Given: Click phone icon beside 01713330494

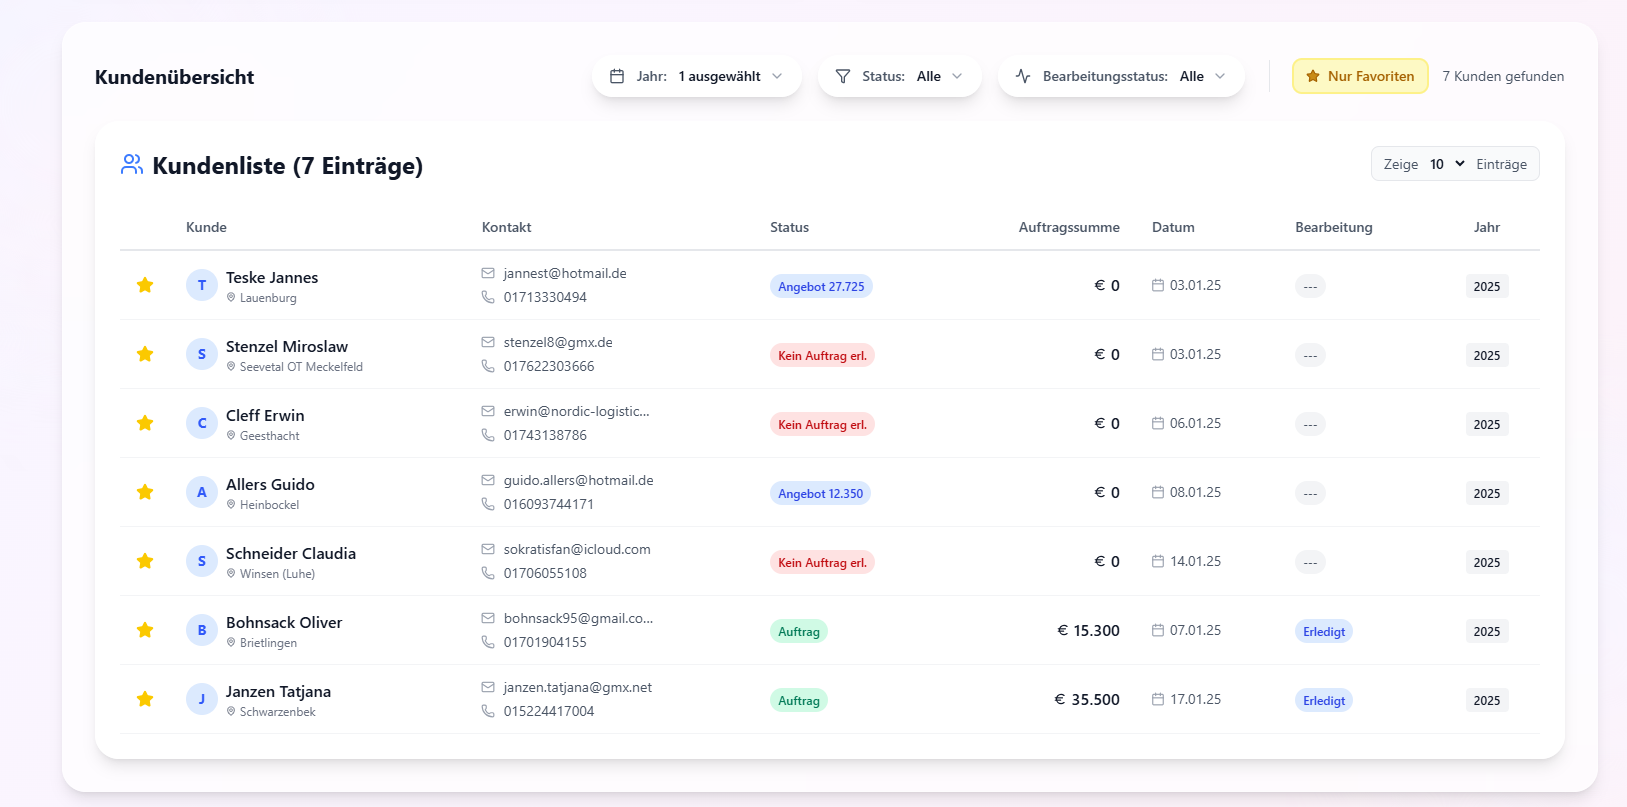Looking at the screenshot, I should (488, 297).
